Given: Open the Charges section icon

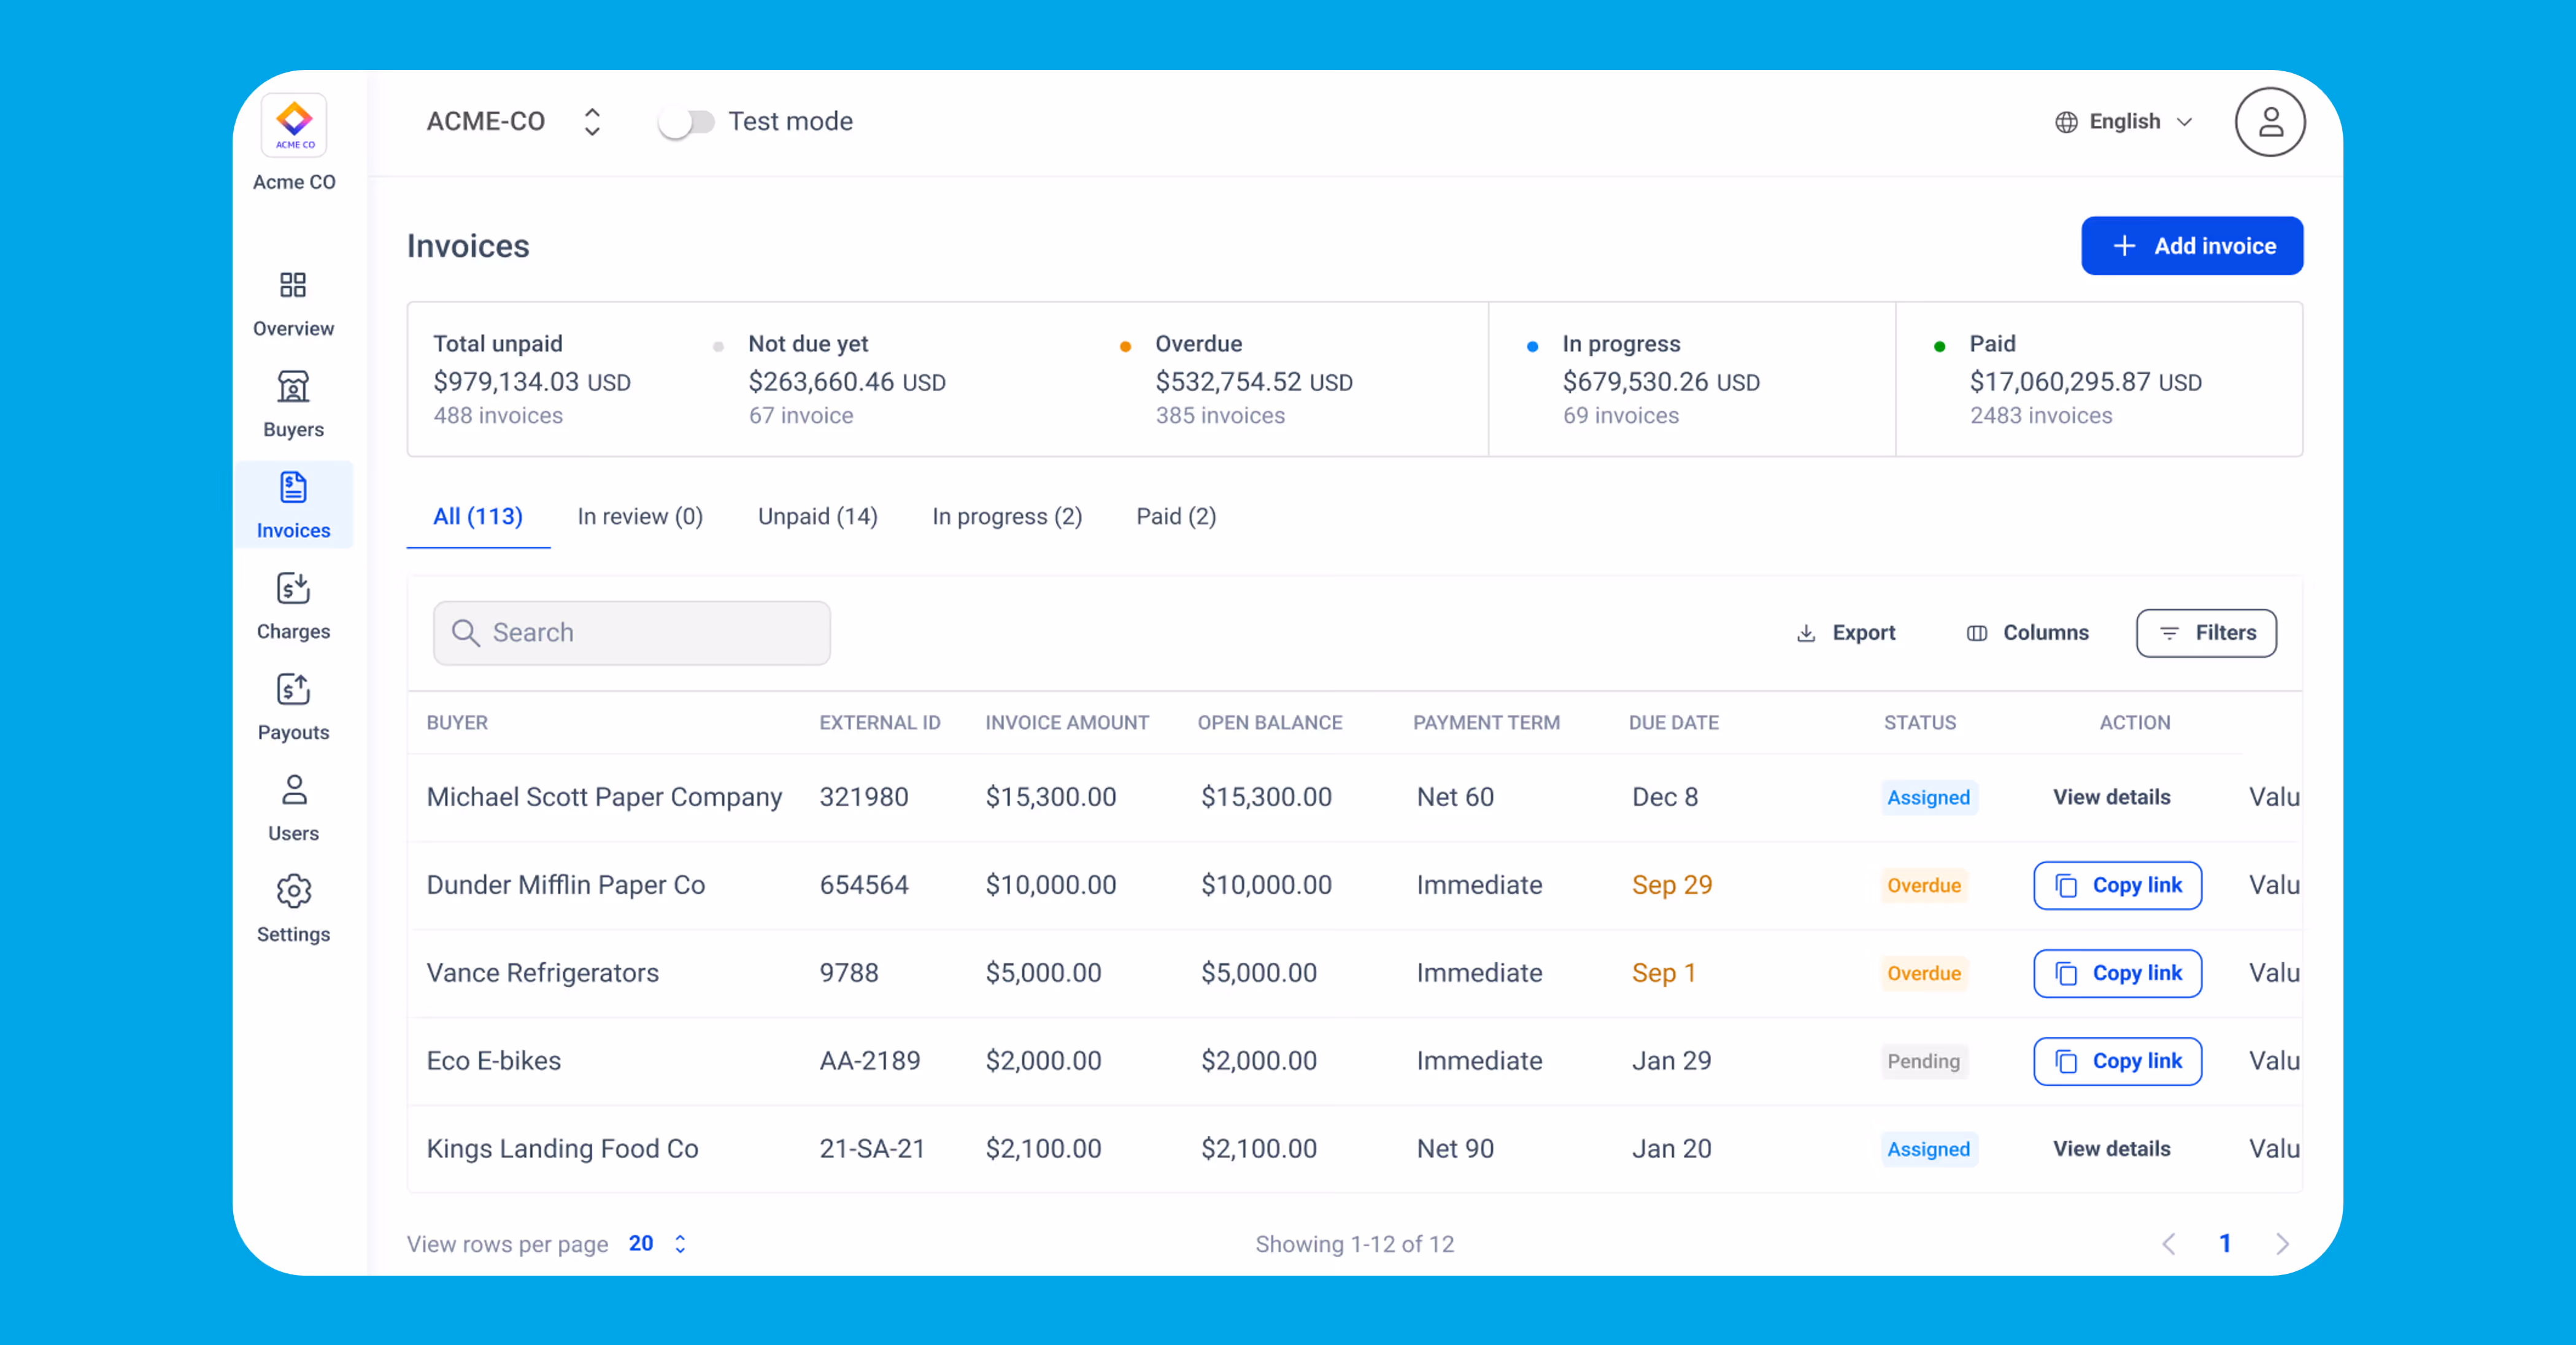Looking at the screenshot, I should pyautogui.click(x=293, y=589).
